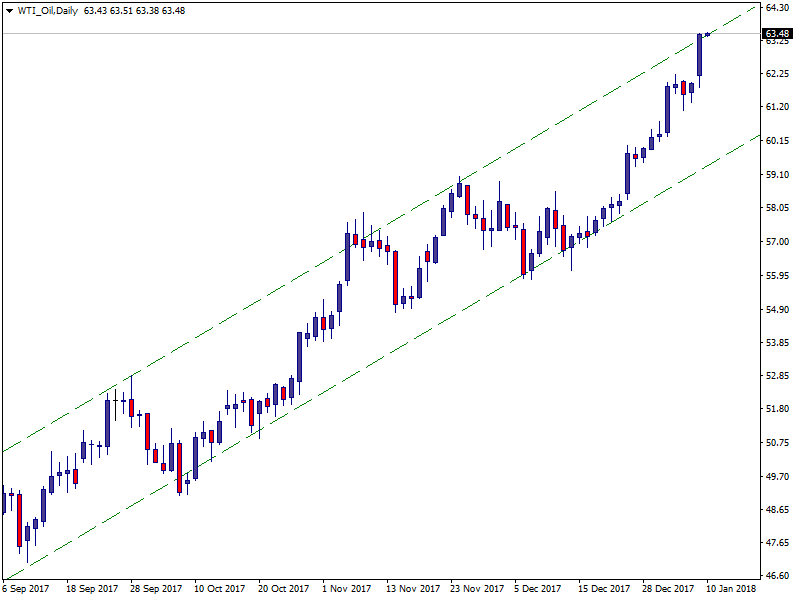Screen dimensions: 800x600
Task: Click the 5 Dec 2017 date label
Action: 541,589
